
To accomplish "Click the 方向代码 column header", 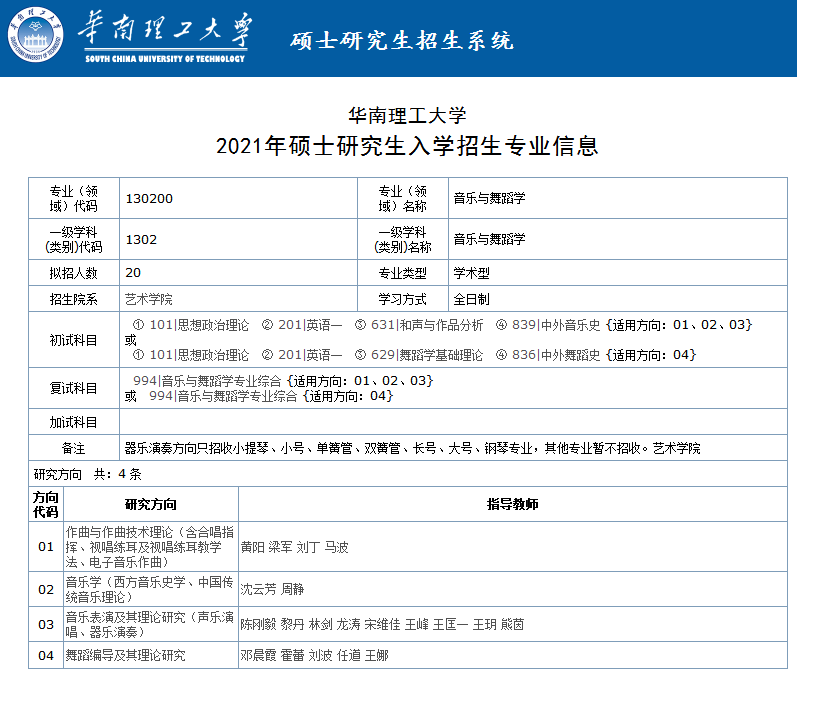I will [x=46, y=505].
